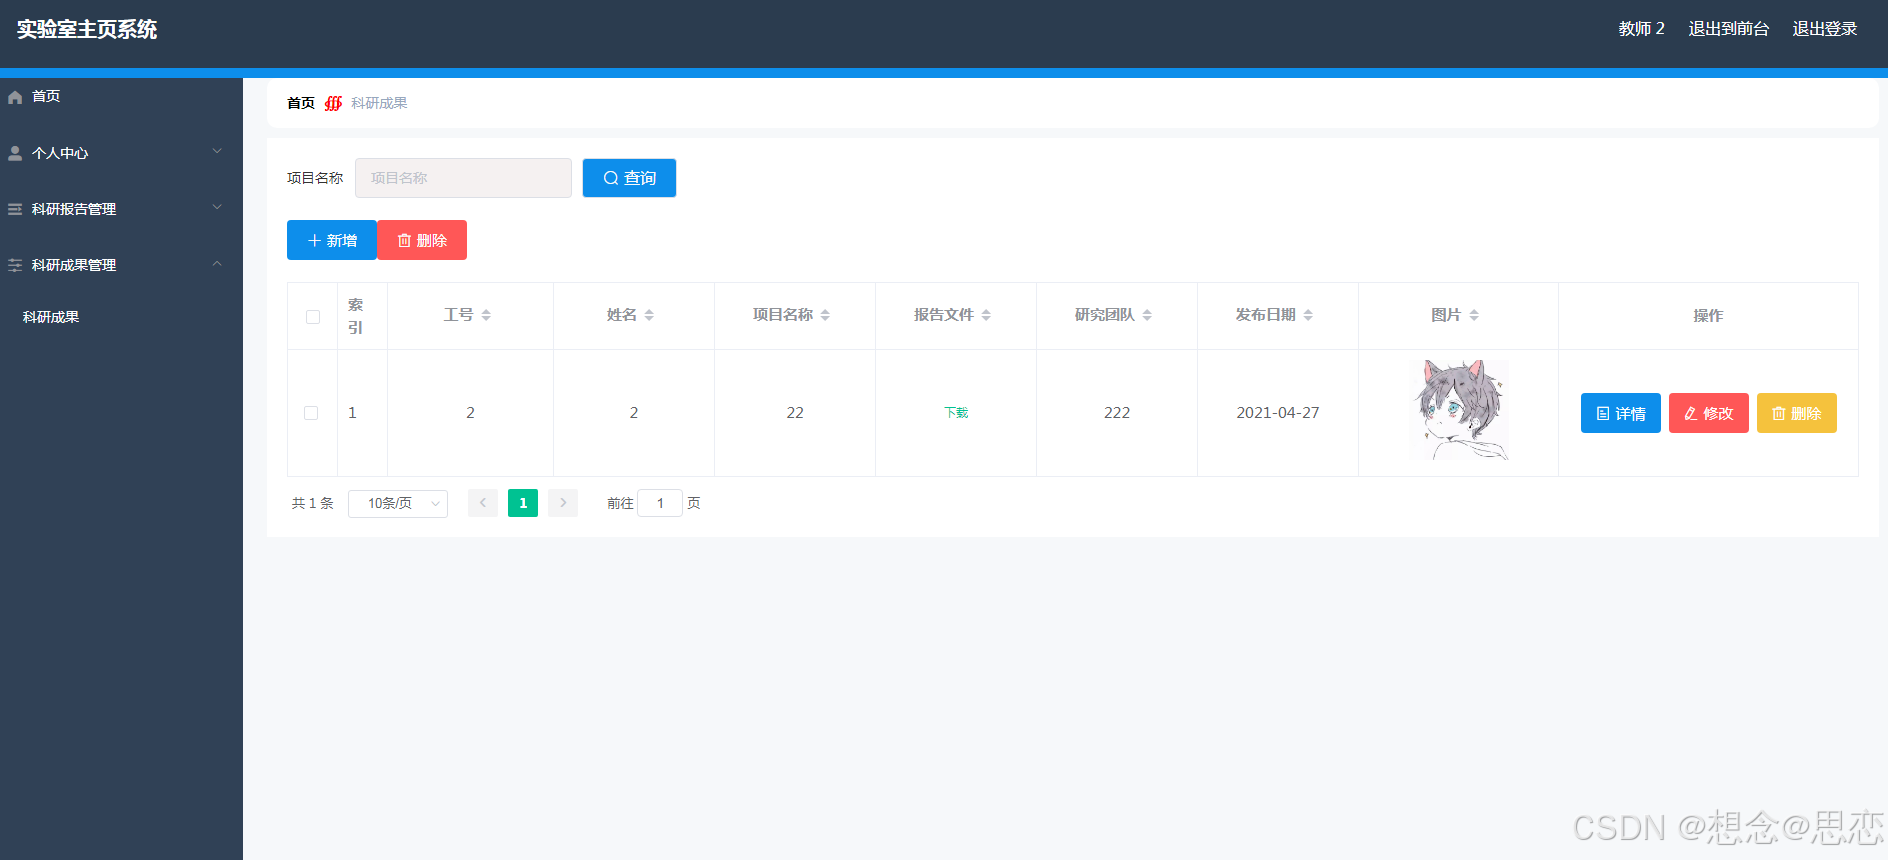1888x860 pixels.
Task: Sort 报告文件 column with its arrow icon
Action: click(986, 315)
